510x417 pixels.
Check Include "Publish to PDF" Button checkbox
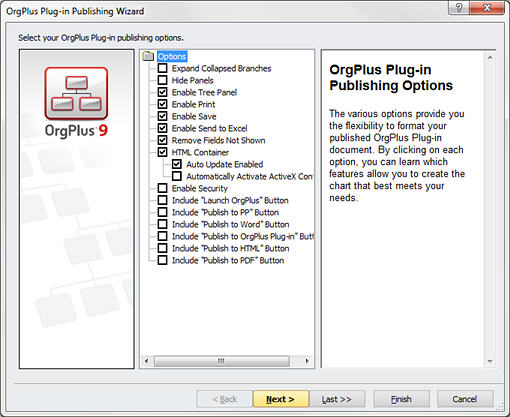162,260
